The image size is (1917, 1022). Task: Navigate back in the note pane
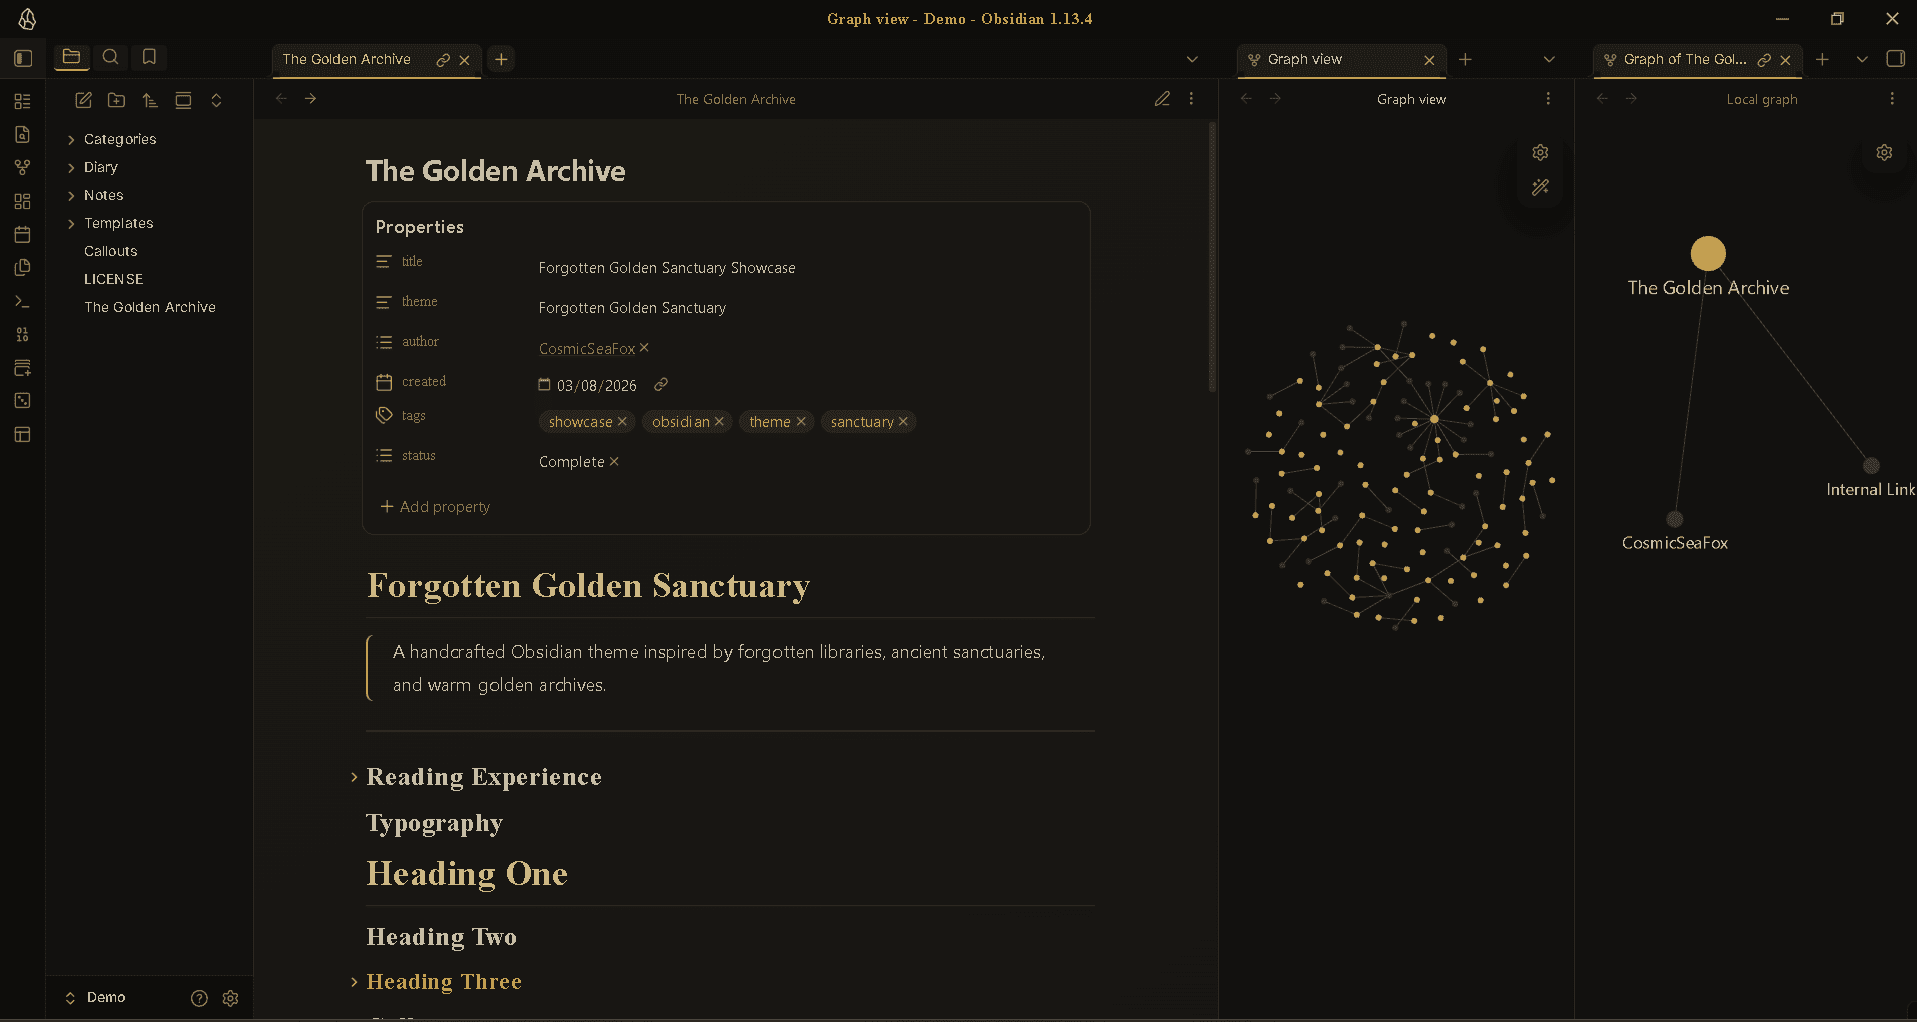point(281,98)
